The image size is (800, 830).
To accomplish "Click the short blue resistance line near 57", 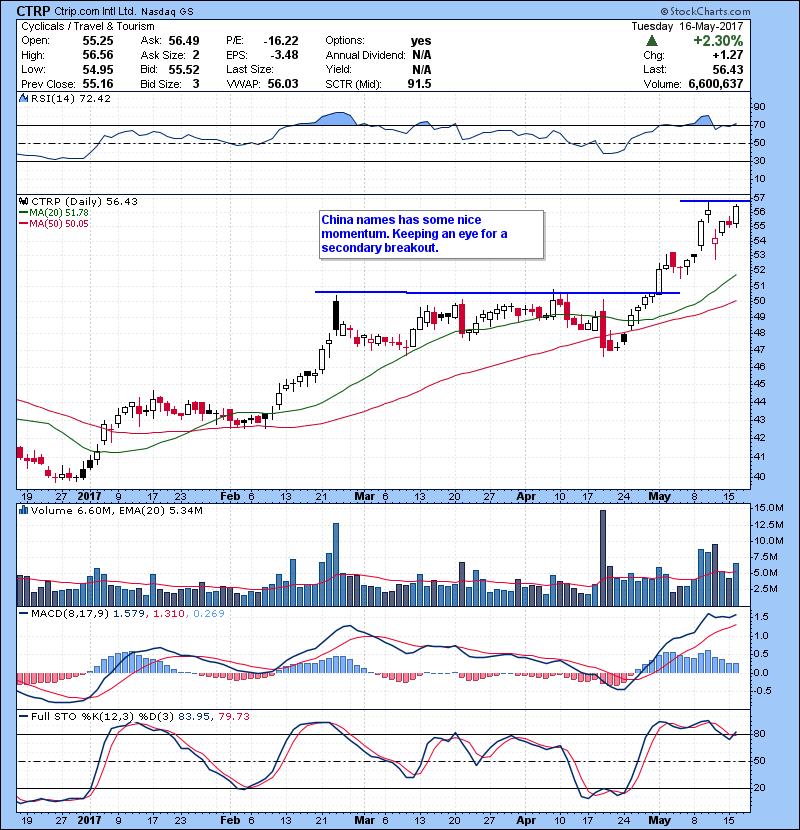I will (715, 201).
